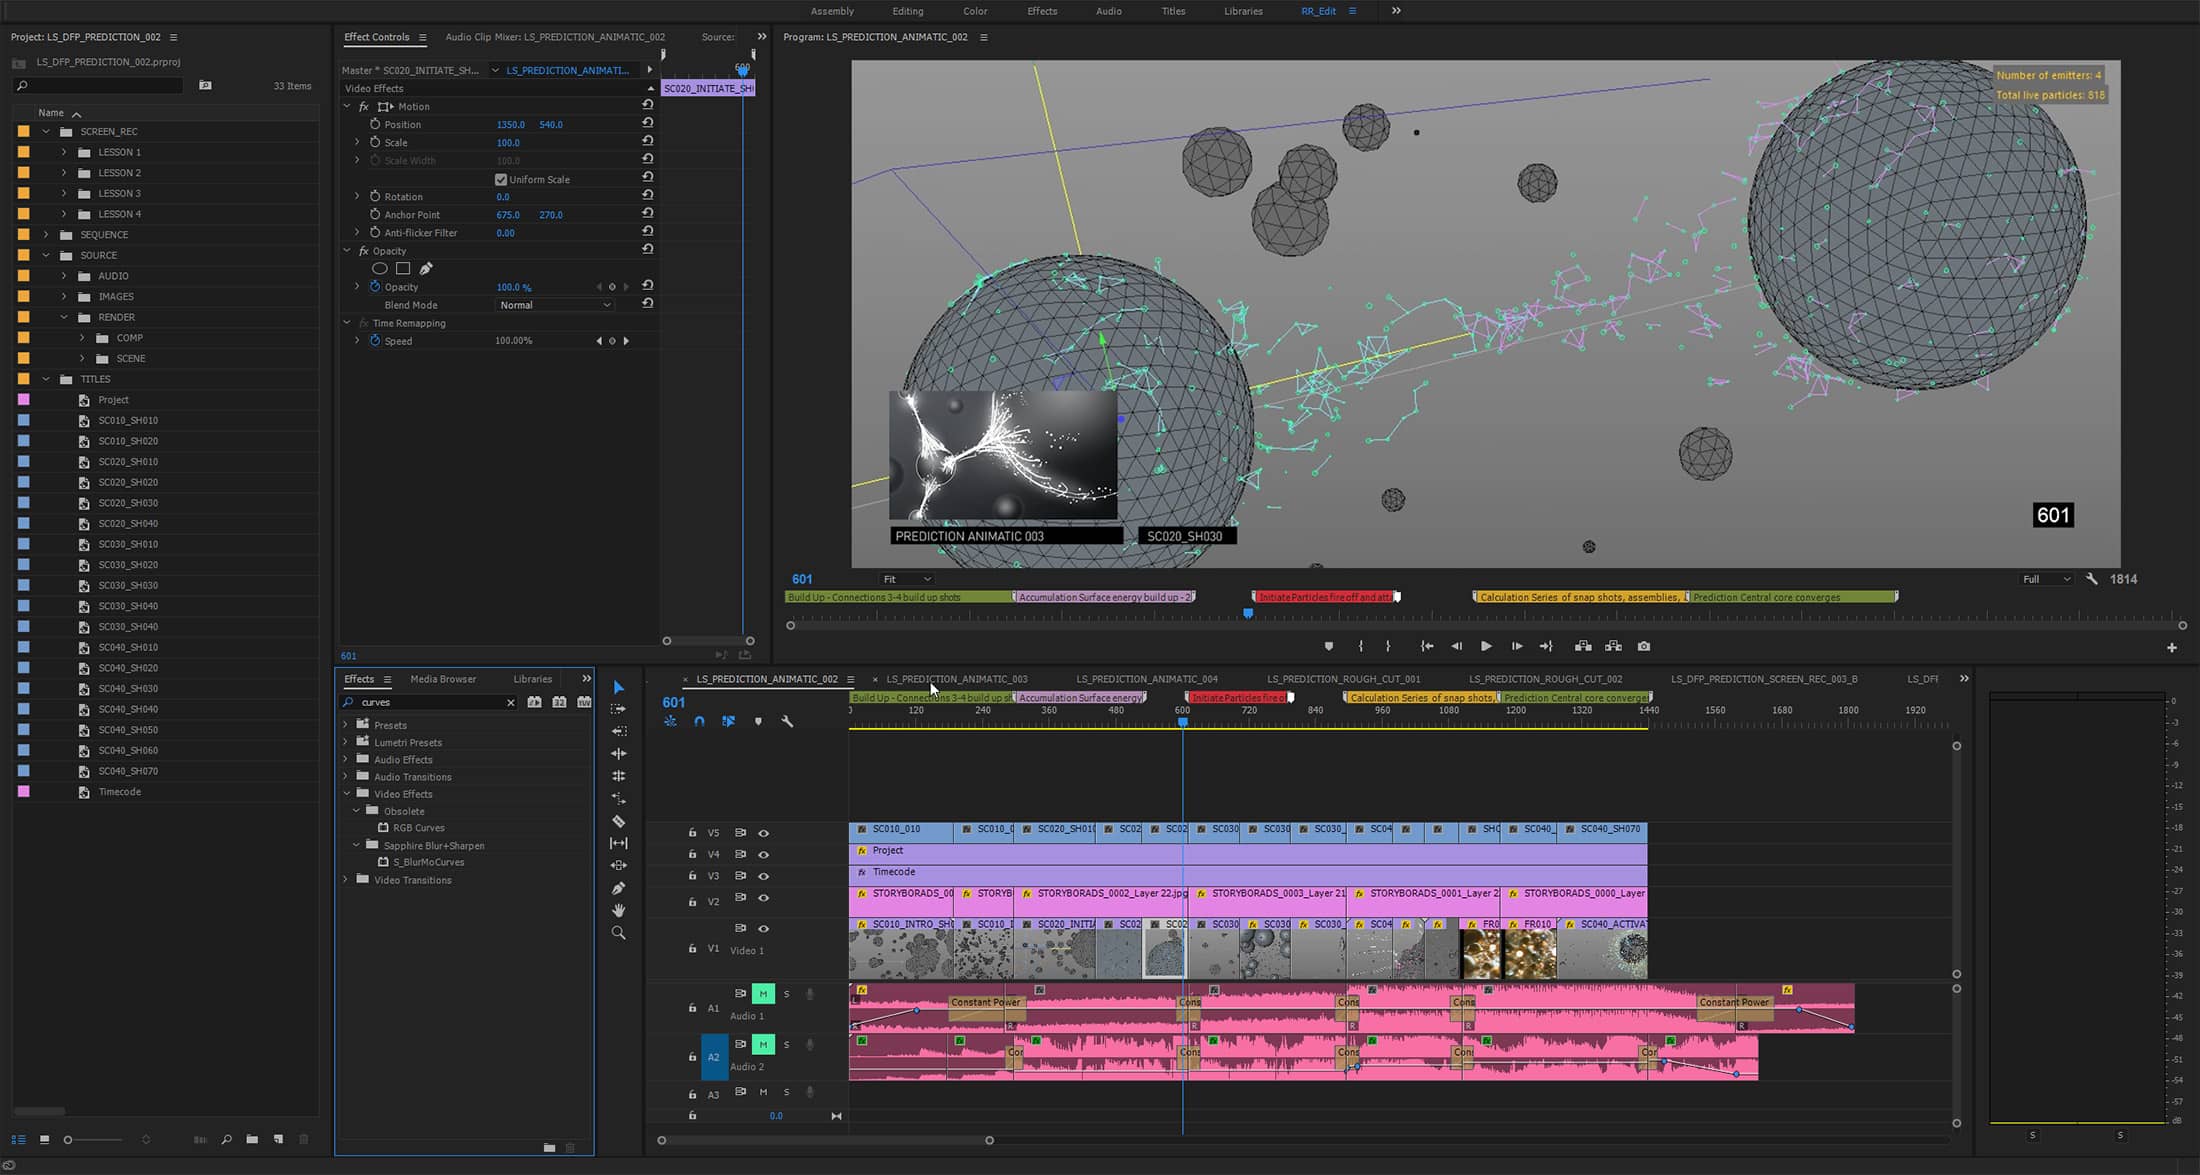
Task: Mute Audio 2 track with M button
Action: [x=762, y=1044]
